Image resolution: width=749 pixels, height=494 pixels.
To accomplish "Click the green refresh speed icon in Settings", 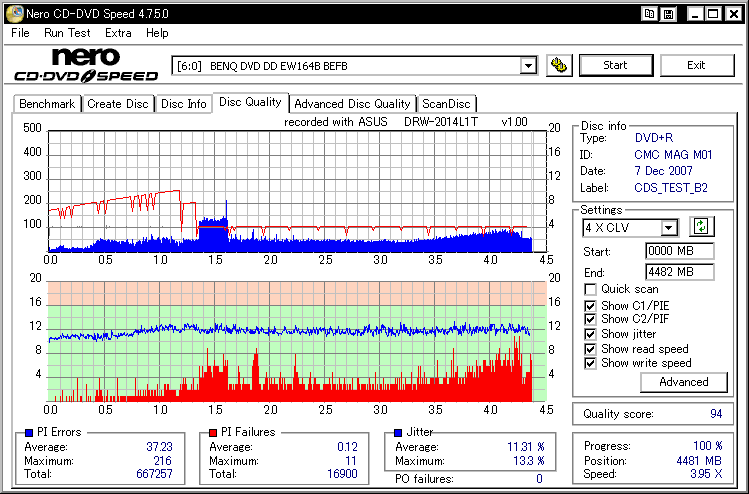I will (x=701, y=226).
